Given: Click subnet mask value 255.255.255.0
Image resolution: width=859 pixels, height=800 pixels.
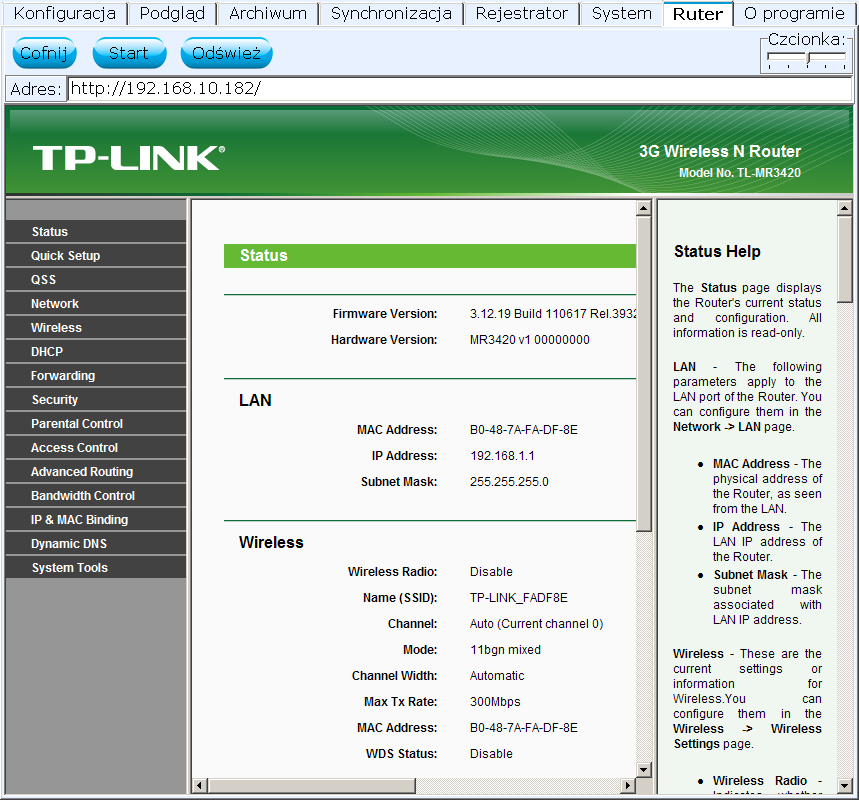Looking at the screenshot, I should [x=509, y=482].
